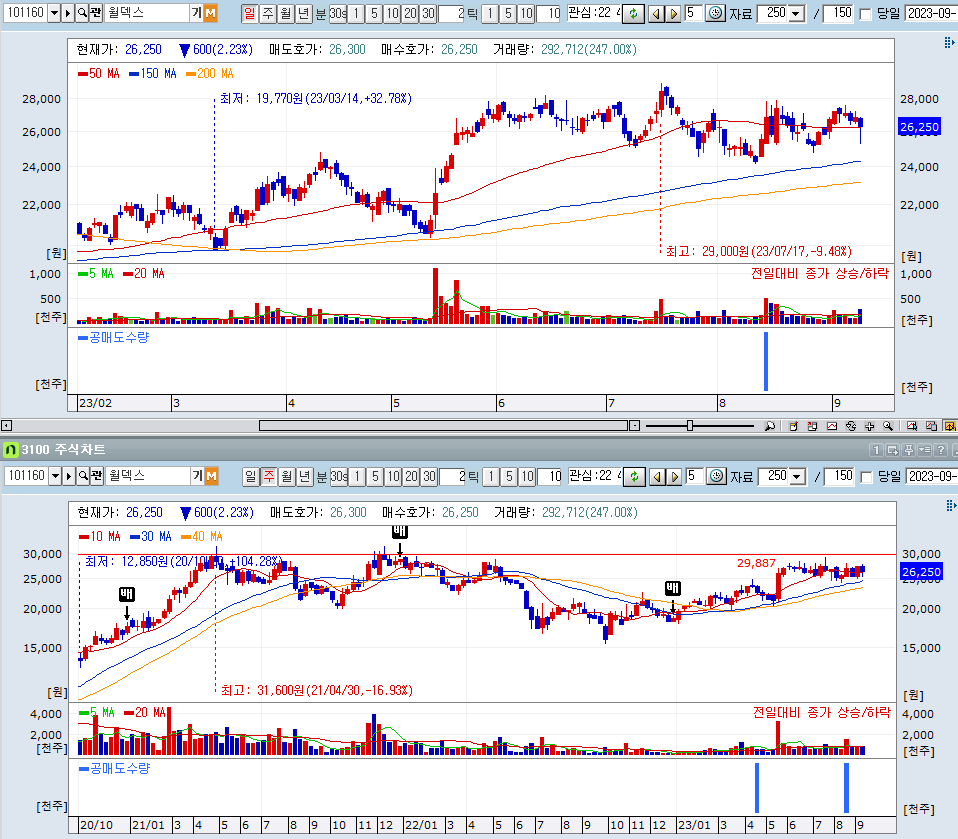Image resolution: width=958 pixels, height=839 pixels.
Task: Select the 30s interval button in daily chart toolbar
Action: click(338, 13)
